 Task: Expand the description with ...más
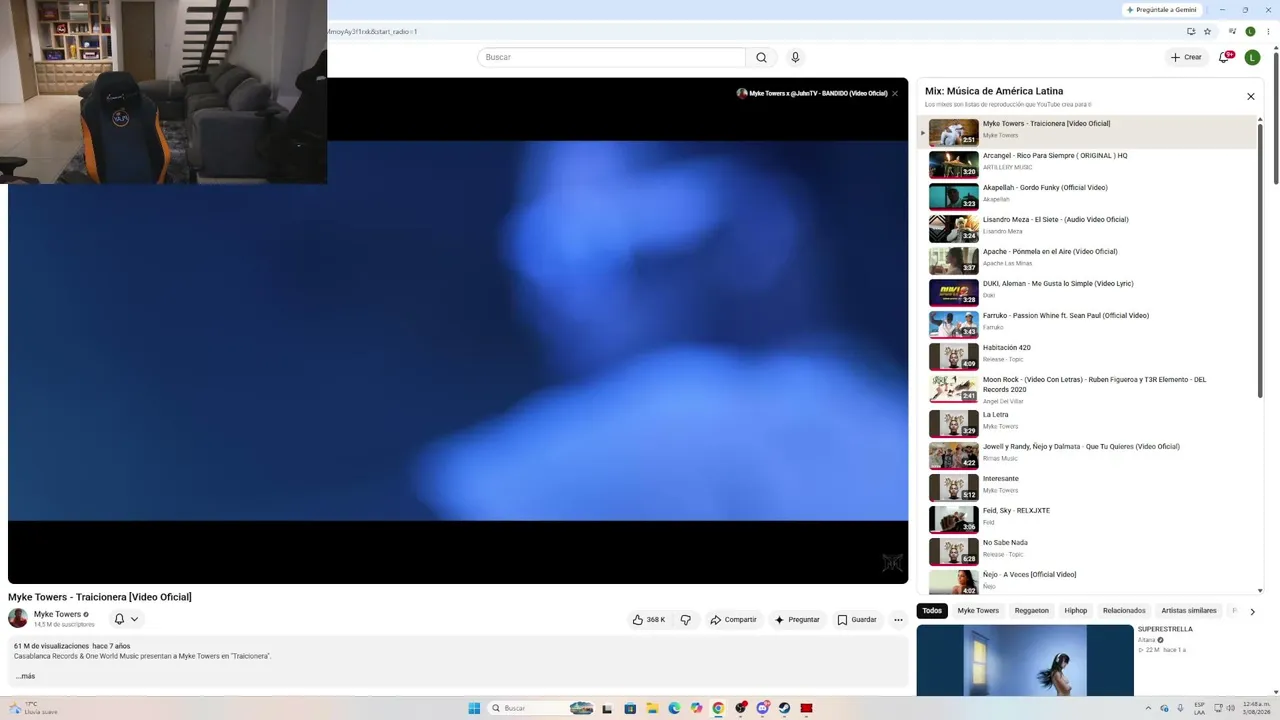(x=25, y=676)
